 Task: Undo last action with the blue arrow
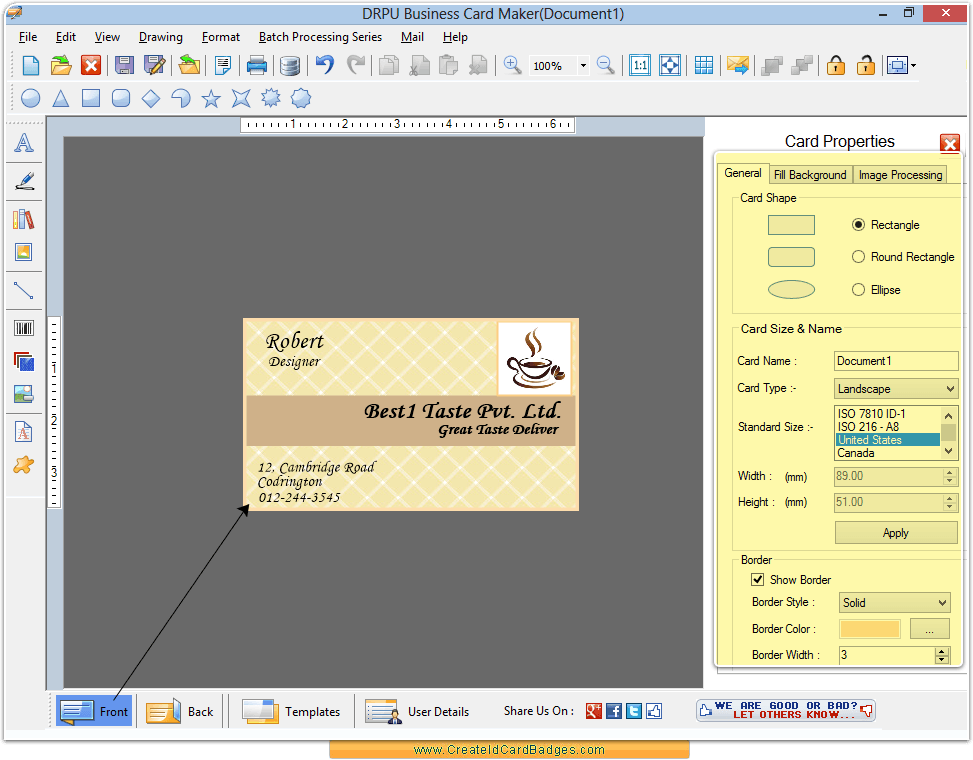click(325, 65)
